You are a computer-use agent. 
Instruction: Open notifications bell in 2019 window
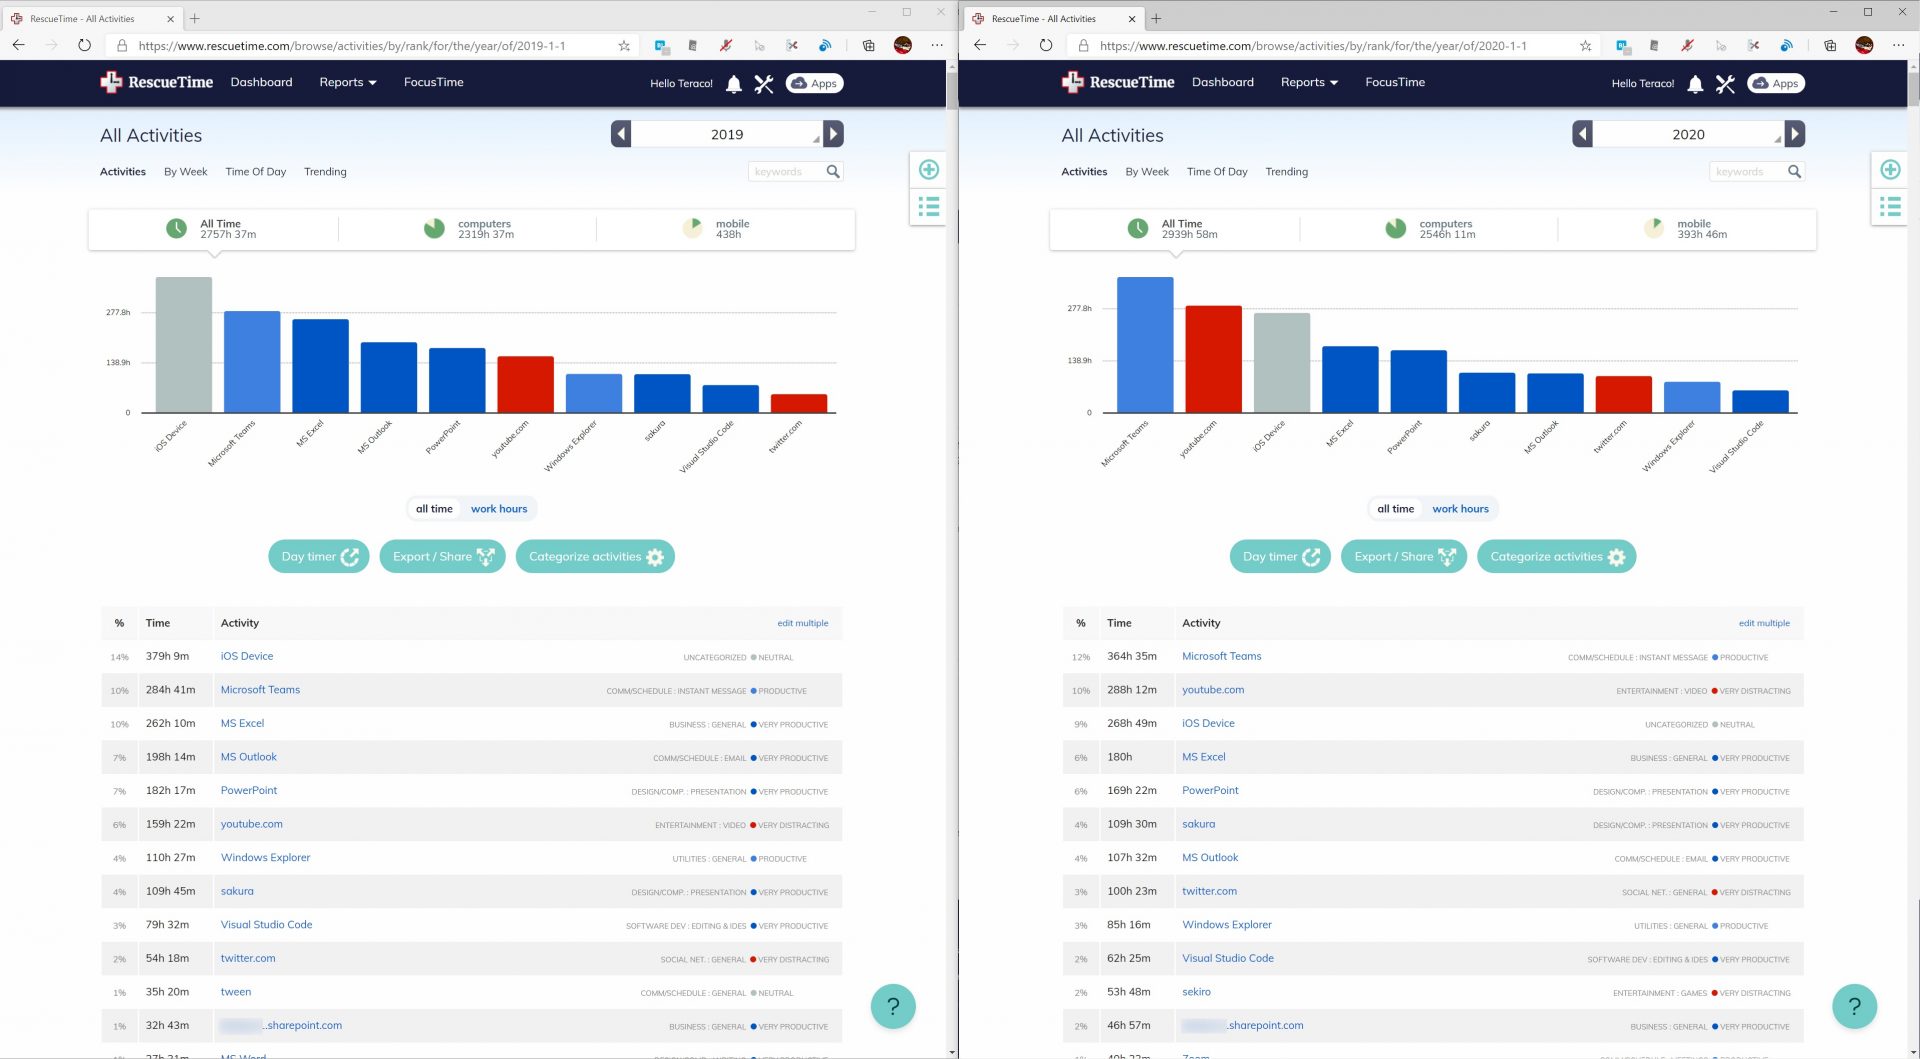coord(734,84)
